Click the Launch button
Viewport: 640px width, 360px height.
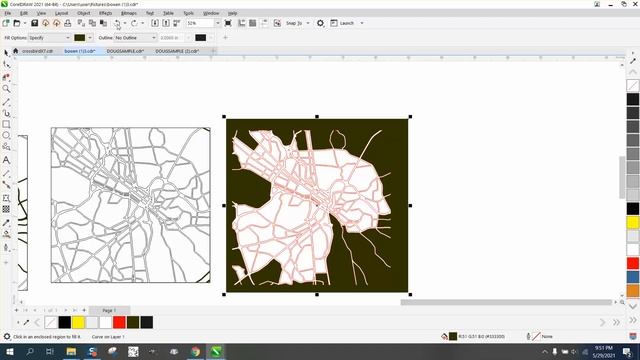click(342, 23)
